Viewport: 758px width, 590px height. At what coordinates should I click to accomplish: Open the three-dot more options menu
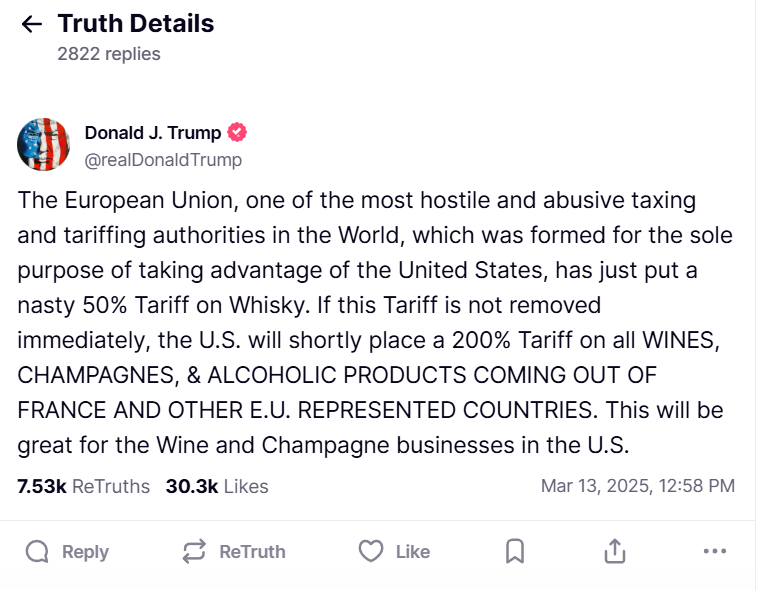tap(715, 551)
